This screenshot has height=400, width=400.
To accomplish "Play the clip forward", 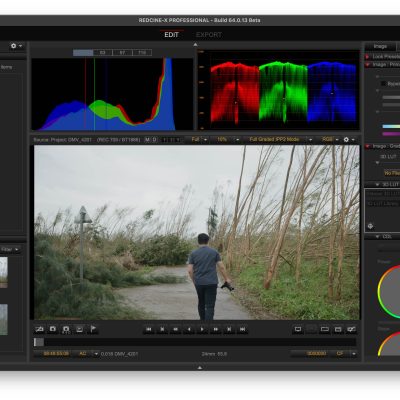I will [x=202, y=329].
